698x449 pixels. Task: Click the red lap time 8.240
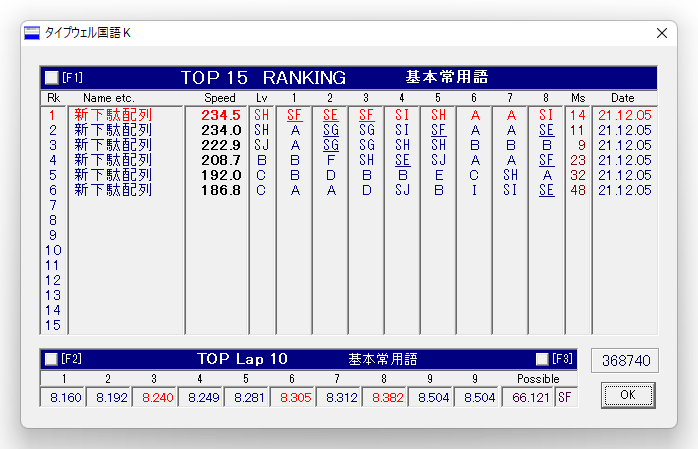click(x=157, y=397)
